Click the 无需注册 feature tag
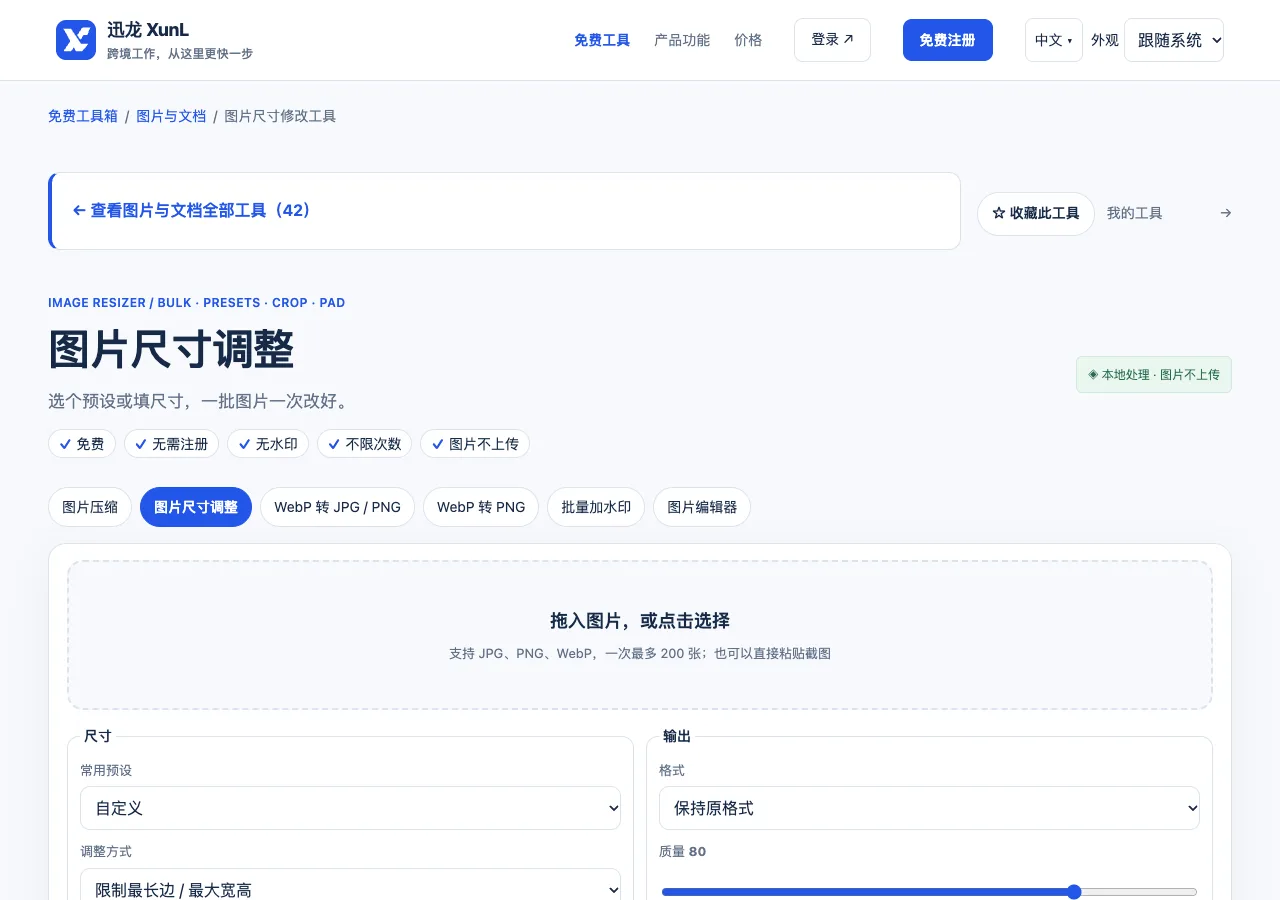Screen dimensions: 1280x900 pos(172,444)
